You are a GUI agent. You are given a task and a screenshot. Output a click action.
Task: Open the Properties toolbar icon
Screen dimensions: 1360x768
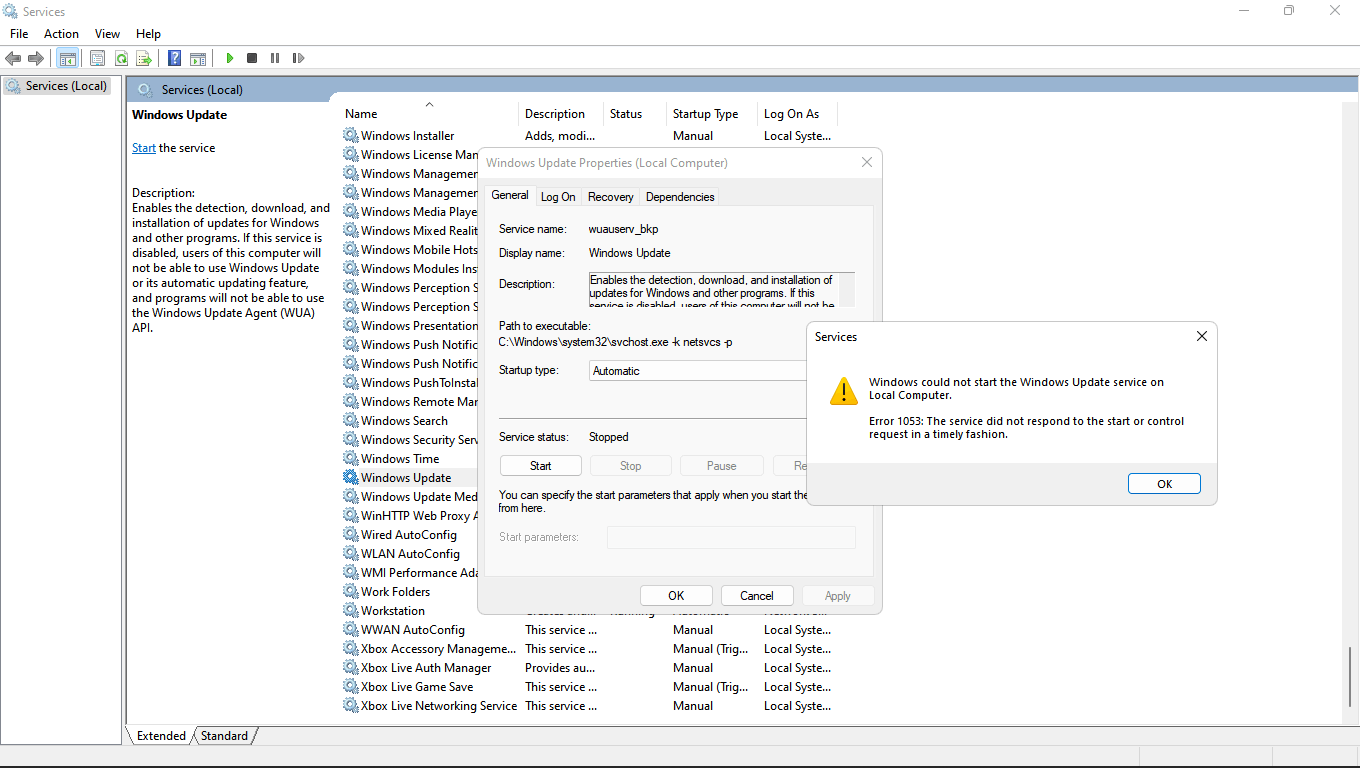point(97,58)
